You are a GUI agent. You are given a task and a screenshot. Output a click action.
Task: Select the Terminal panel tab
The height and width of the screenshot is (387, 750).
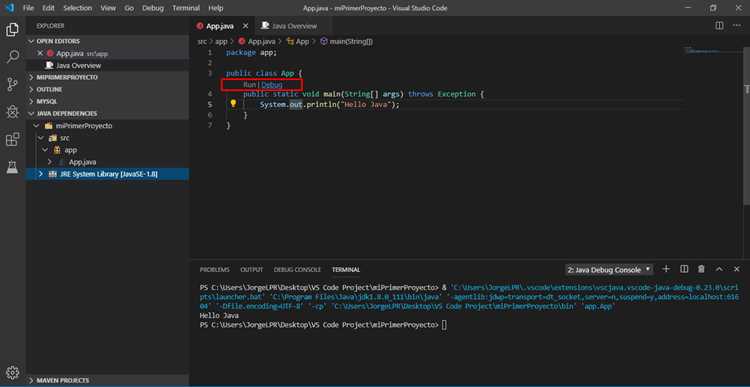(346, 269)
